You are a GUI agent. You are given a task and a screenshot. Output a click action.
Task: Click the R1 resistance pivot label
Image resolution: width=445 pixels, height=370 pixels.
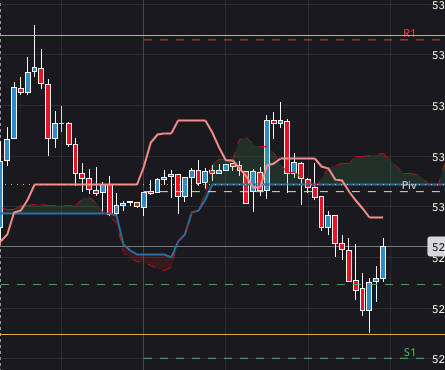[409, 33]
